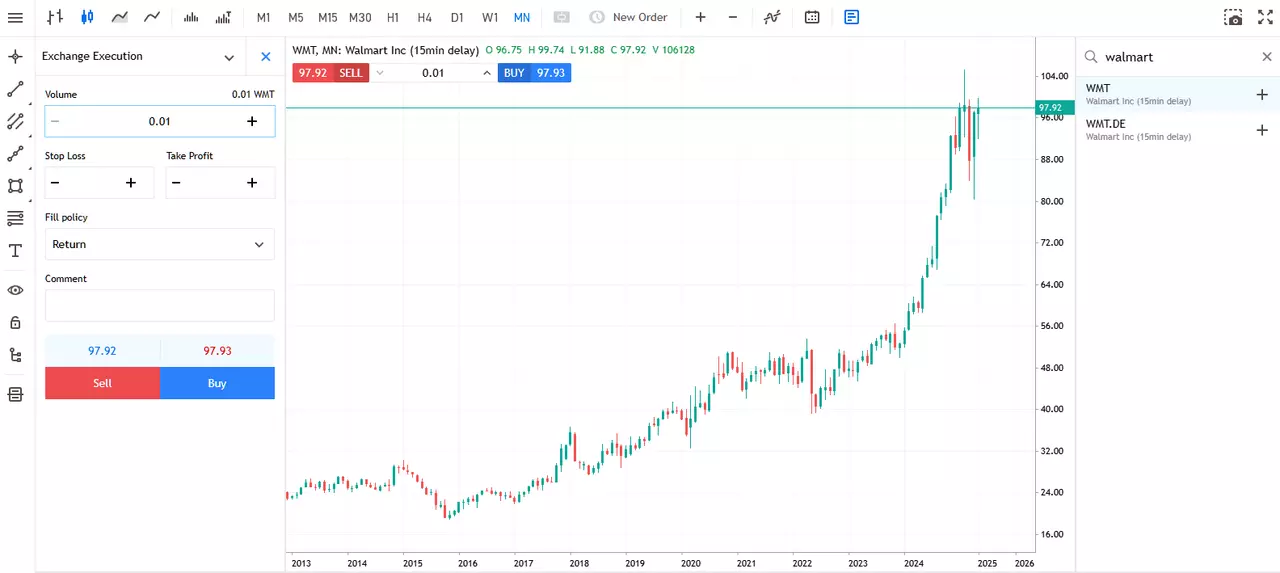The image size is (1280, 573).
Task: Open the economic calendar icon
Action: point(812,17)
